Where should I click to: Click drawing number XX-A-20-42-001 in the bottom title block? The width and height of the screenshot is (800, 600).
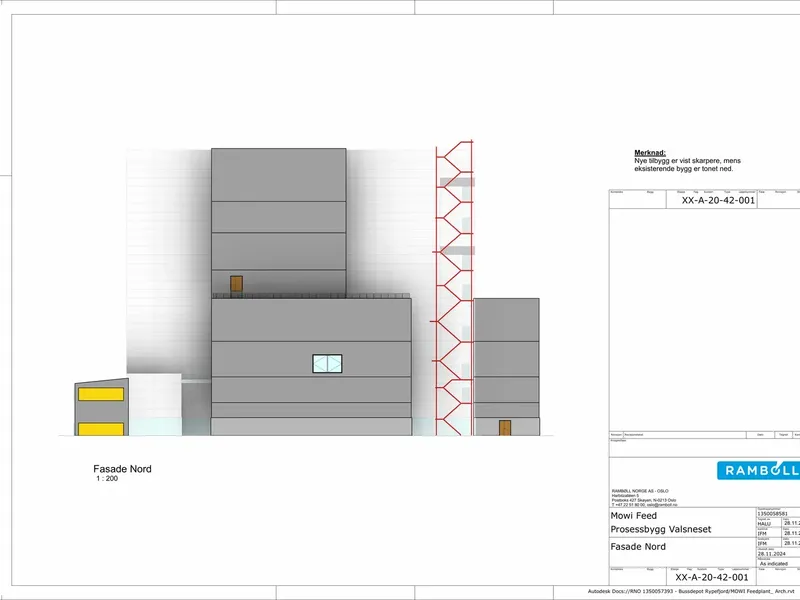712,578
